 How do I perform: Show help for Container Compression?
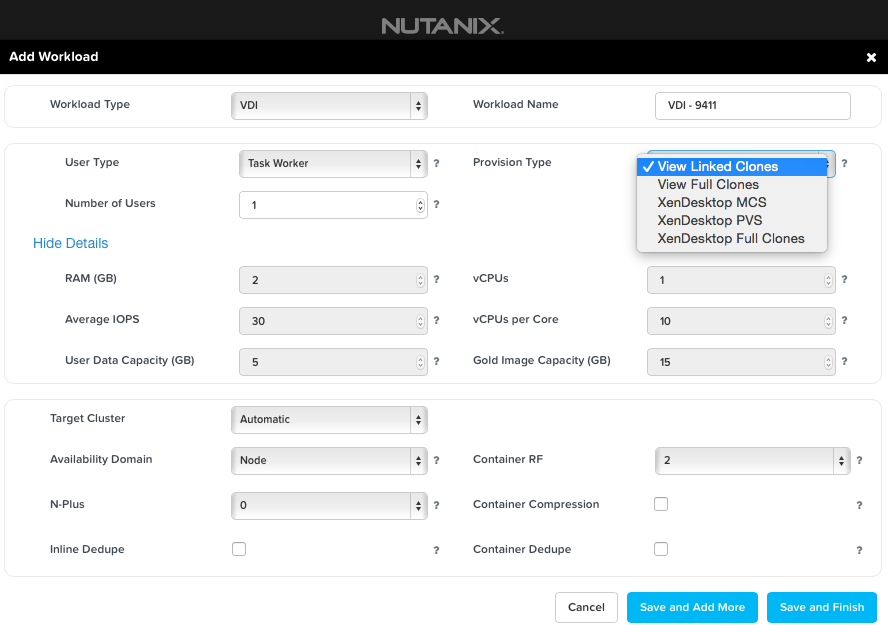coord(859,506)
